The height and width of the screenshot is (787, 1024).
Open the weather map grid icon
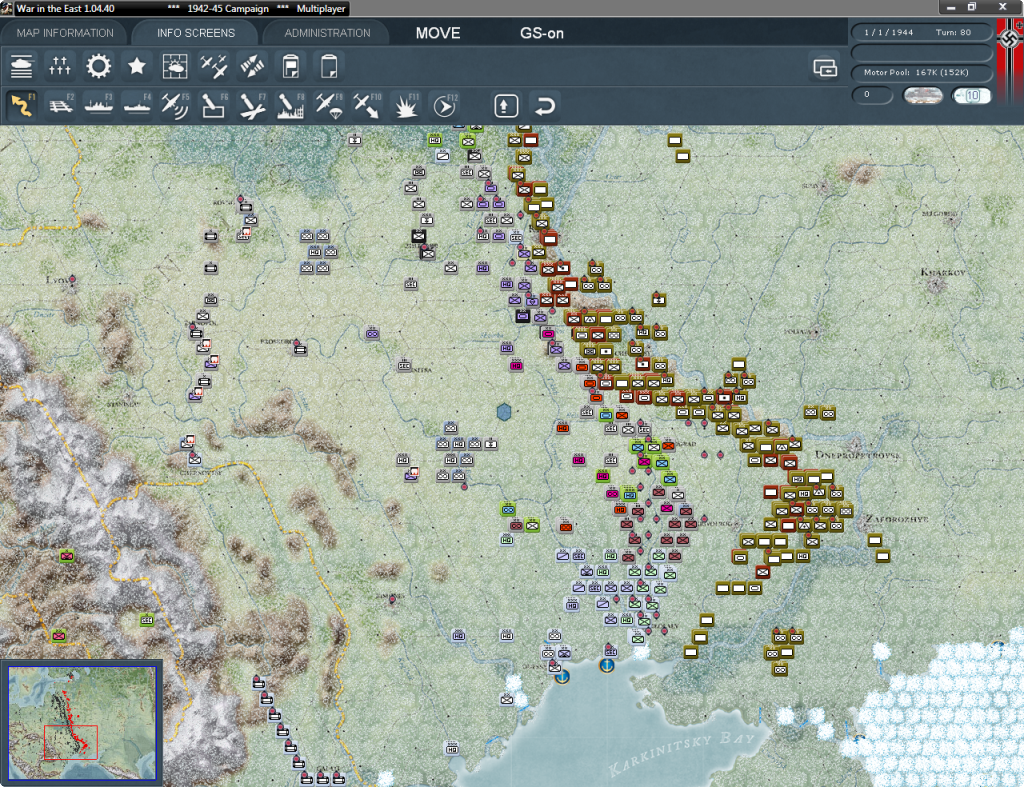[x=175, y=67]
